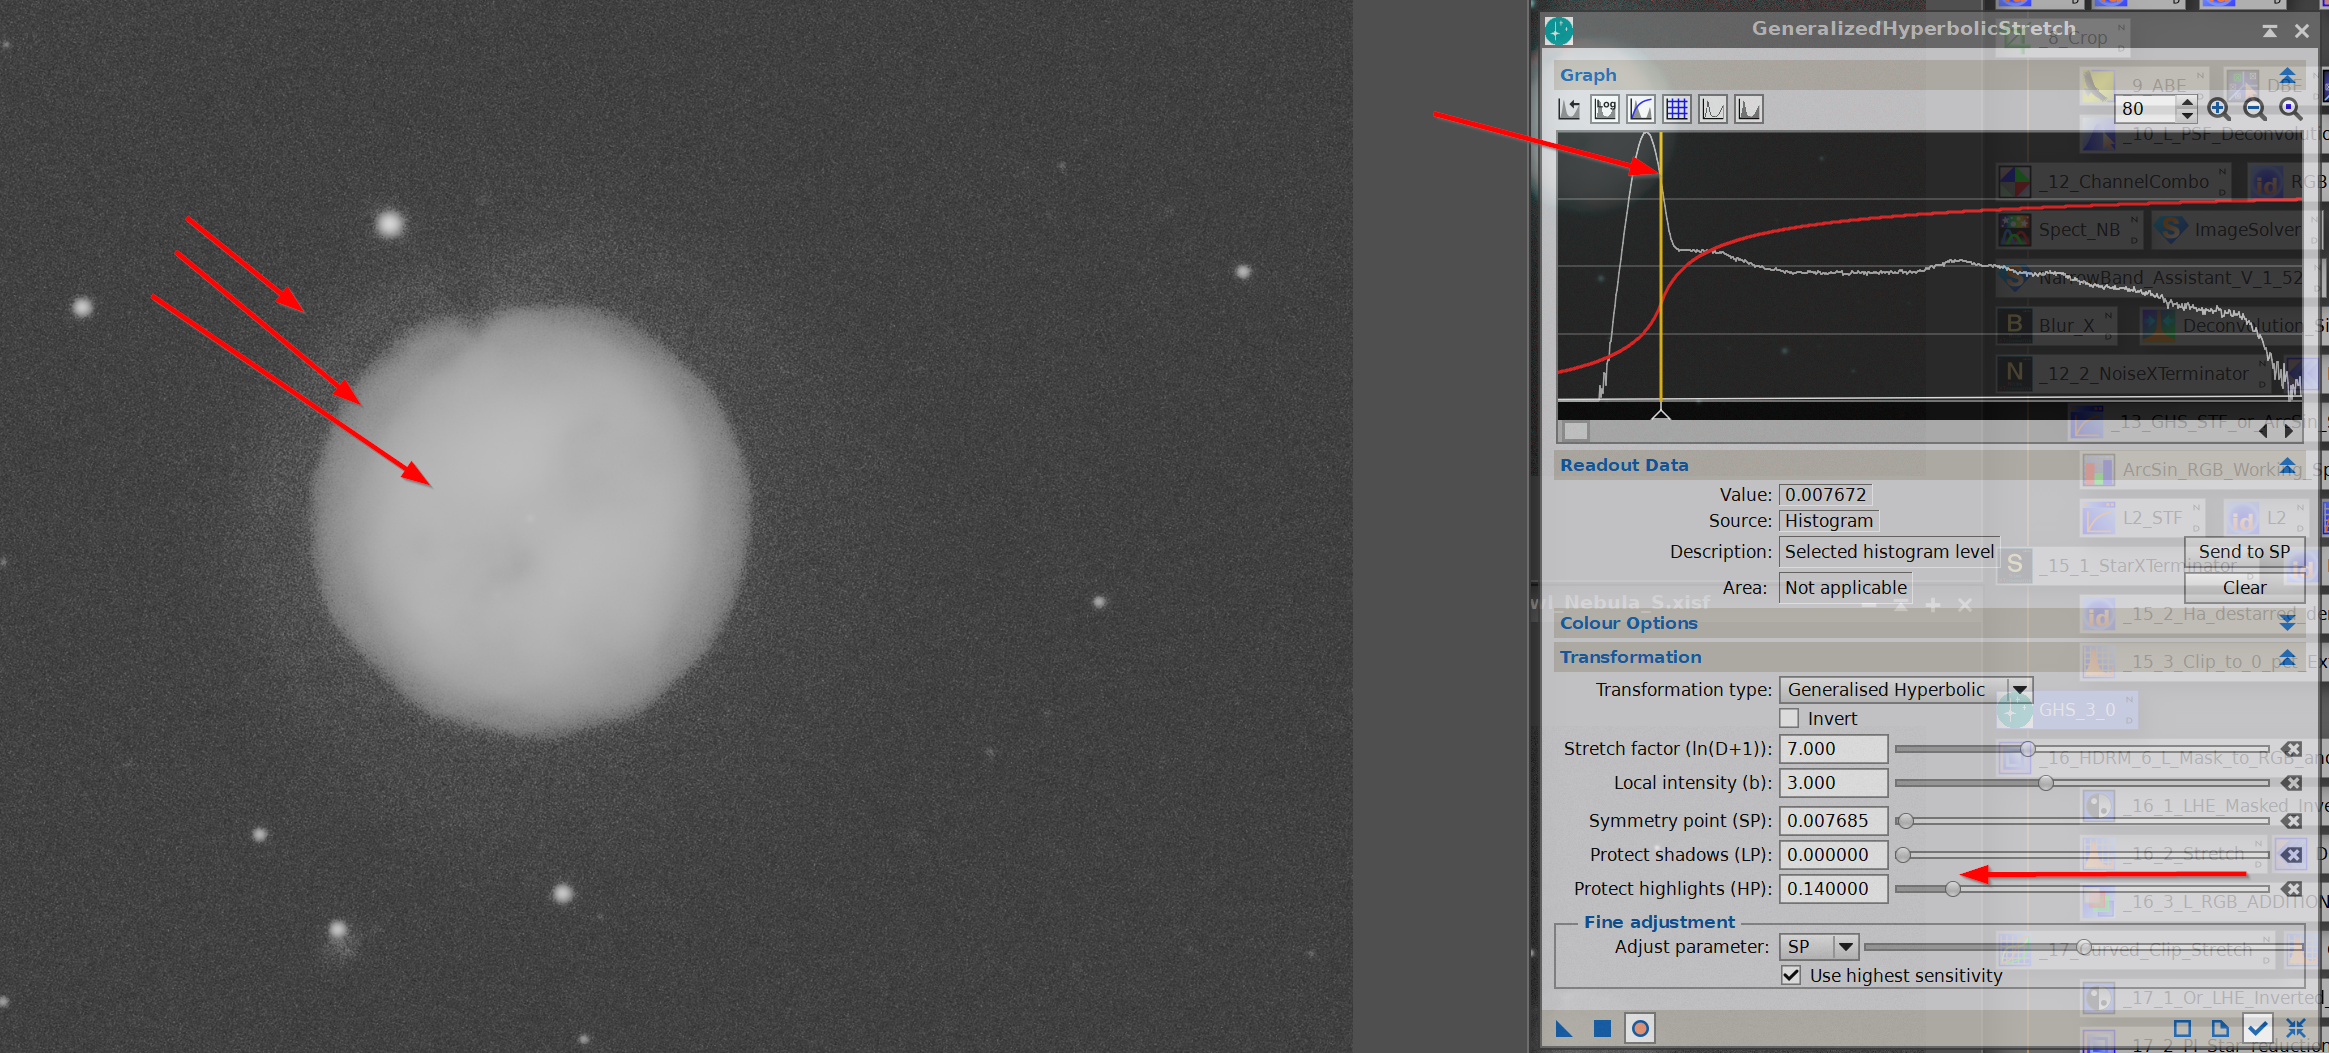
Task: Click the Apply blue square icon
Action: point(1602,1029)
